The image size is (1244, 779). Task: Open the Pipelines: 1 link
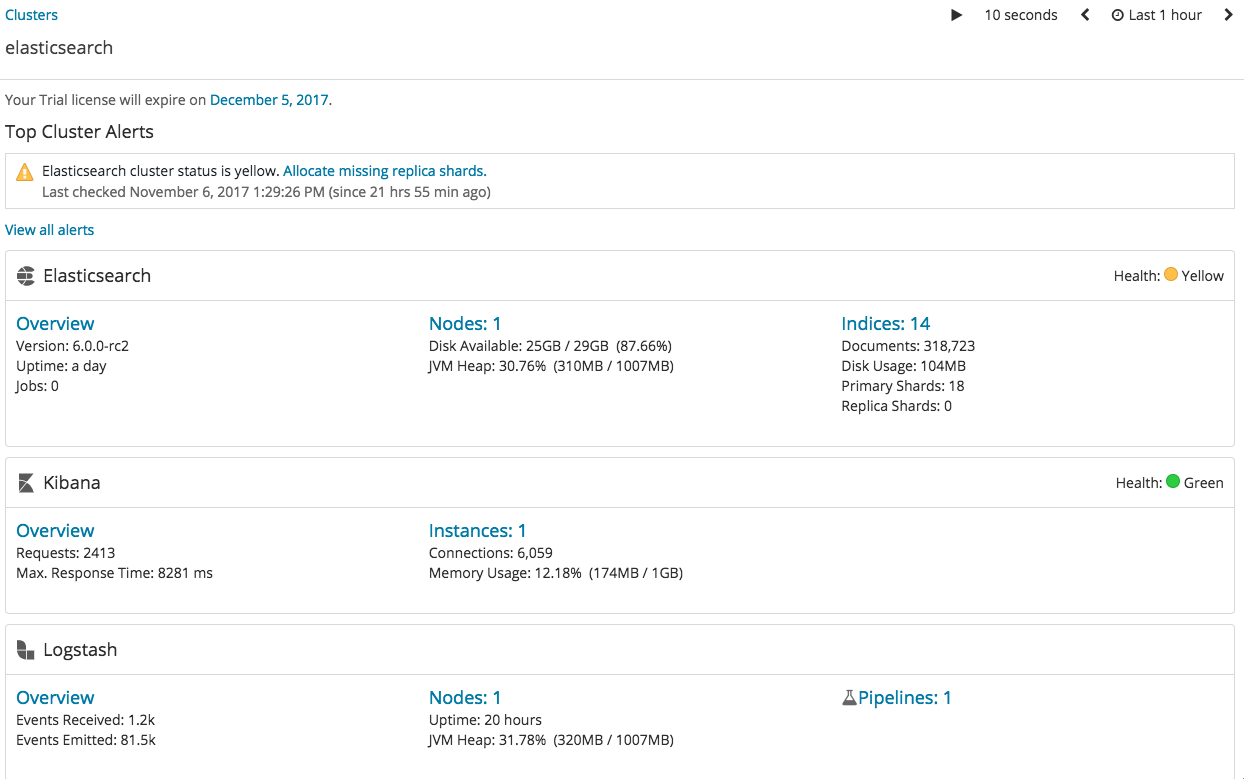(905, 698)
